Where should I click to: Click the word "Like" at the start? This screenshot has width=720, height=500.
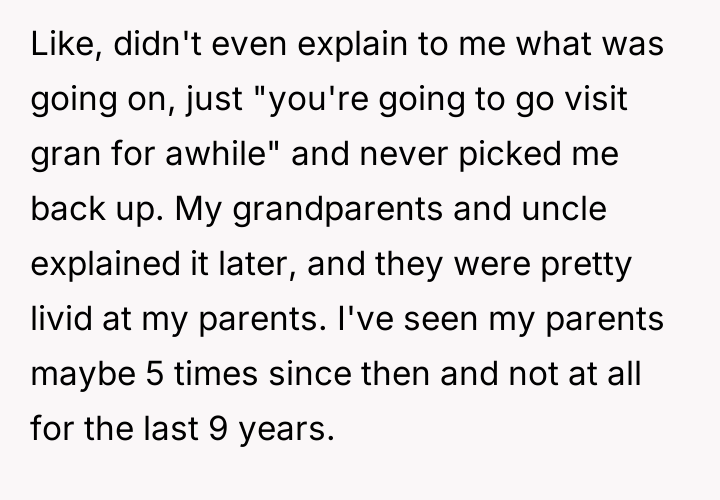[55, 48]
